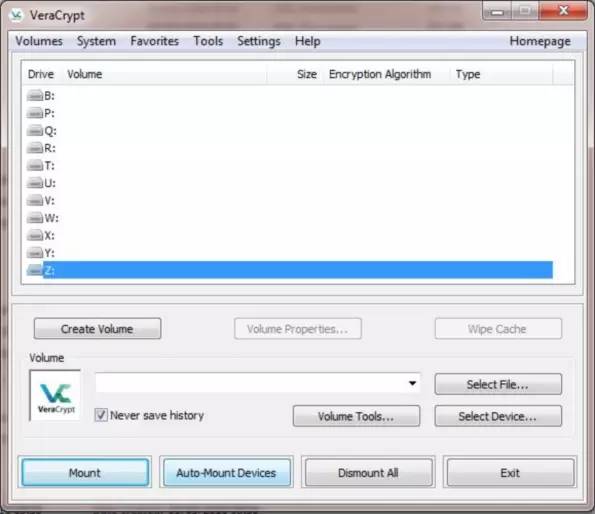Choose the T: drive slot icon
Screen dimensions: 595x514
click(35, 165)
